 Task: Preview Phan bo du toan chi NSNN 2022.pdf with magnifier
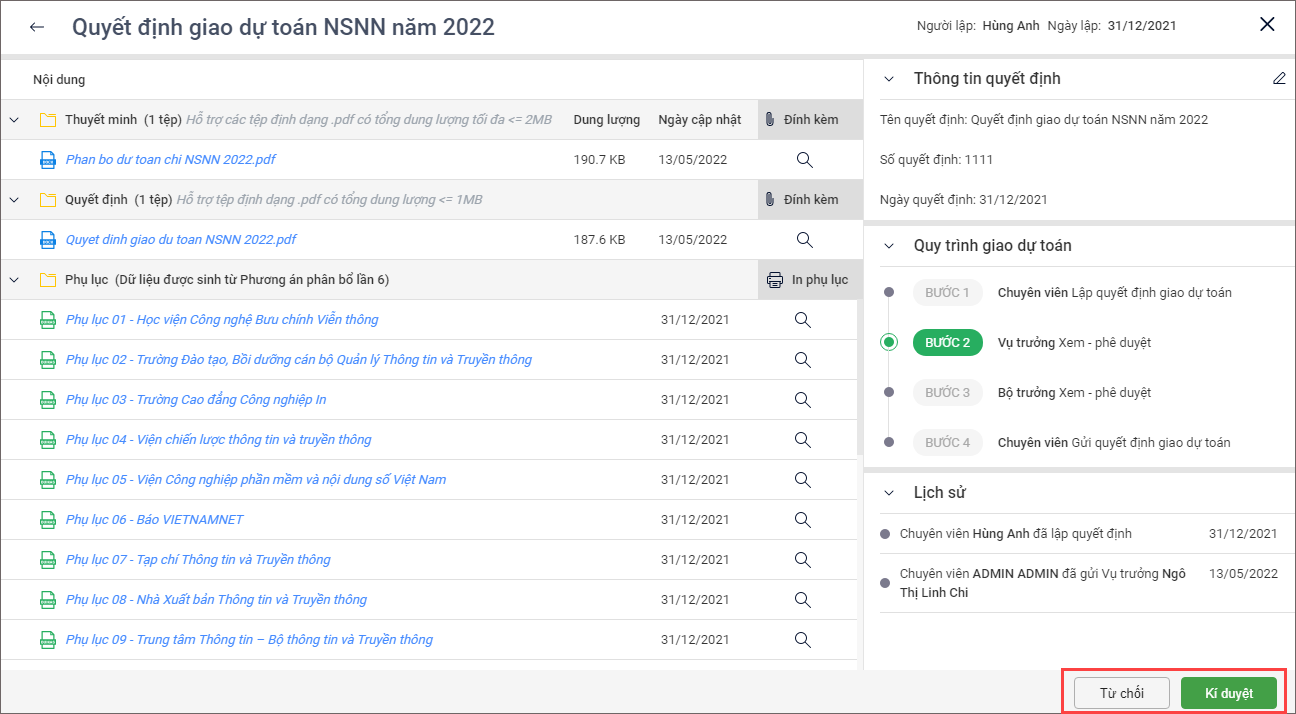tap(803, 160)
